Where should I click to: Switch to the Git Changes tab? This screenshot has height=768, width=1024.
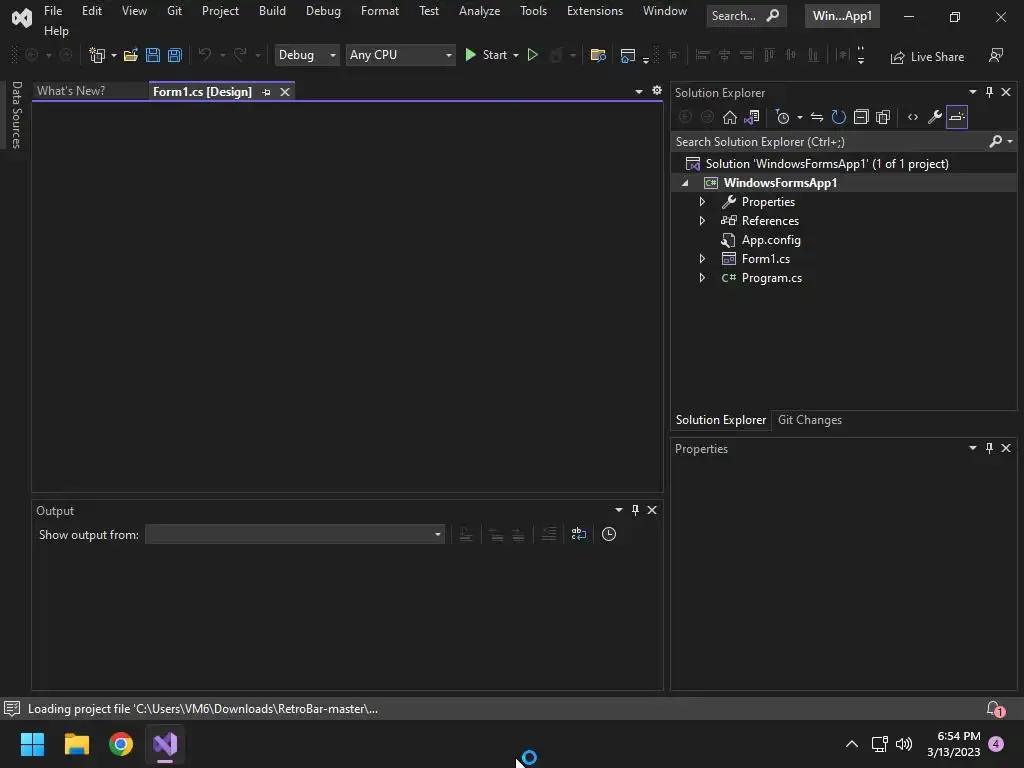pos(810,420)
